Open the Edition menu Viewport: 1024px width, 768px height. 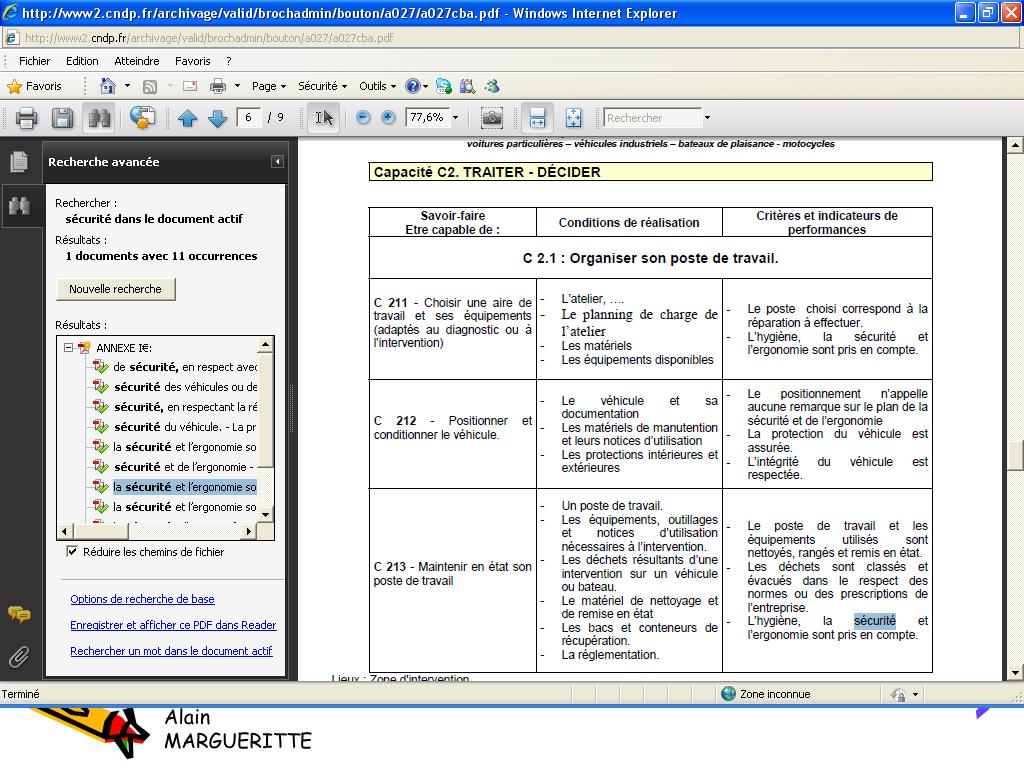[x=82, y=61]
